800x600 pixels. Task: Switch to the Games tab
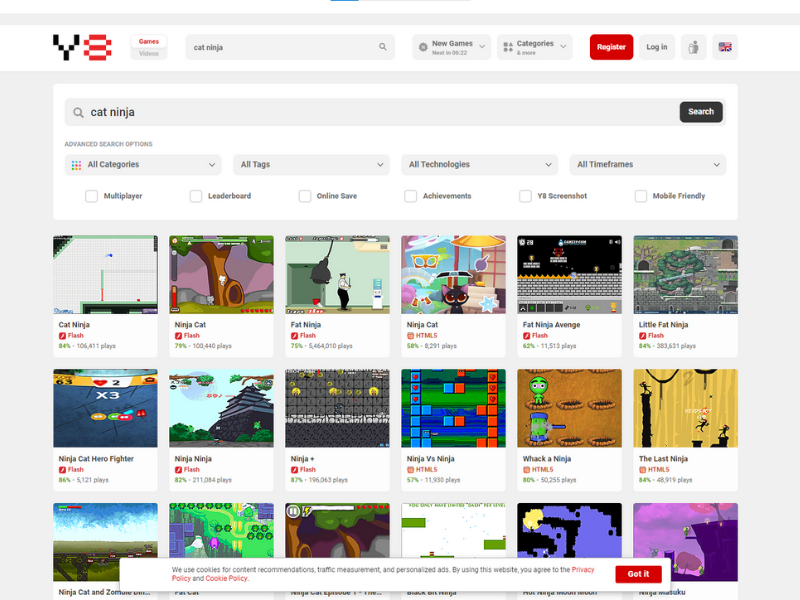pos(148,41)
